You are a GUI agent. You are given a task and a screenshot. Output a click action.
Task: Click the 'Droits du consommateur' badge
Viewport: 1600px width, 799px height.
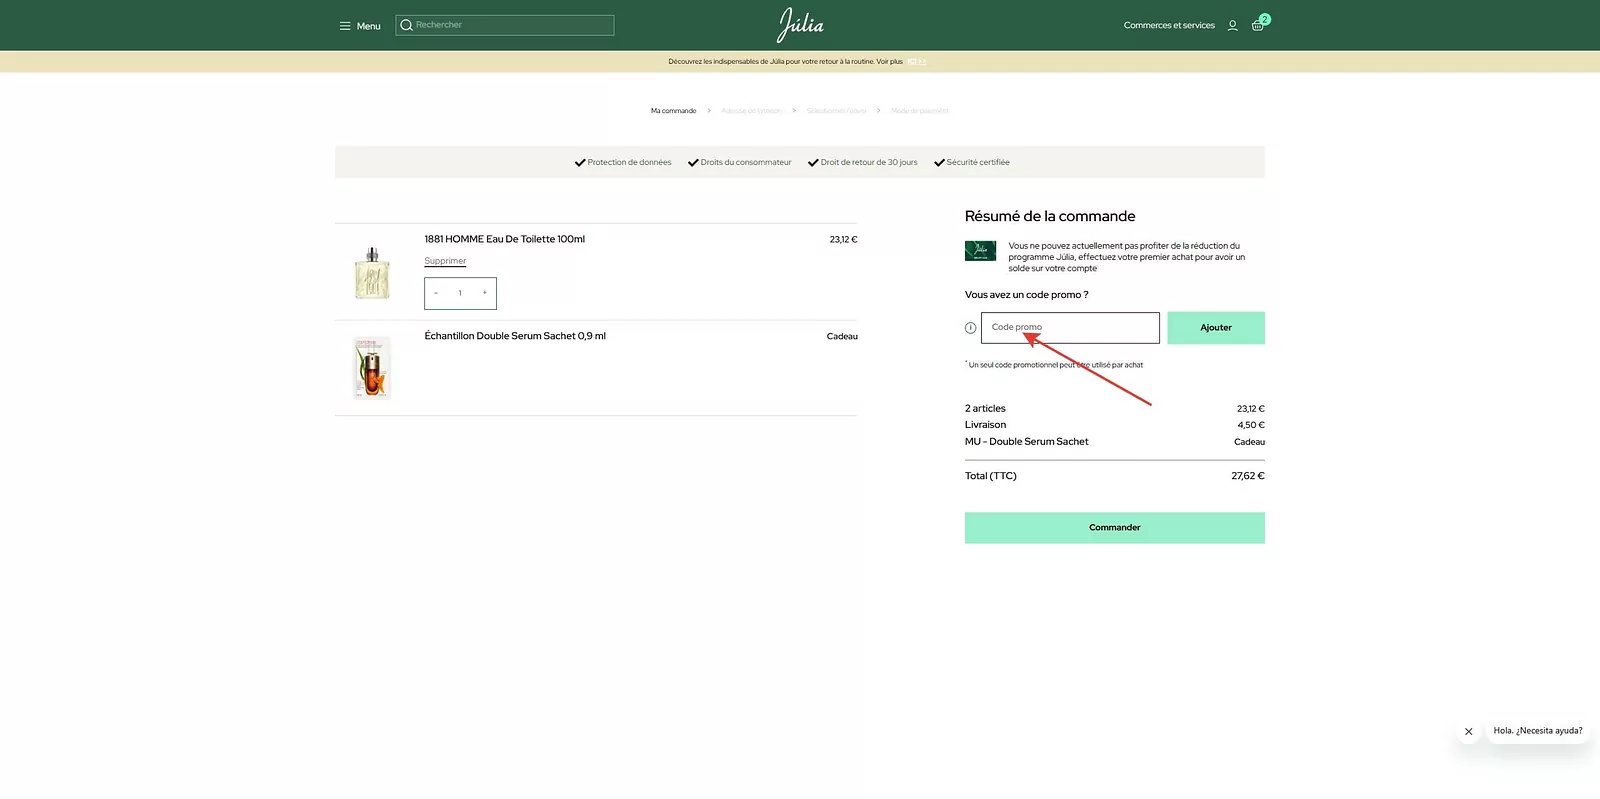[739, 162]
